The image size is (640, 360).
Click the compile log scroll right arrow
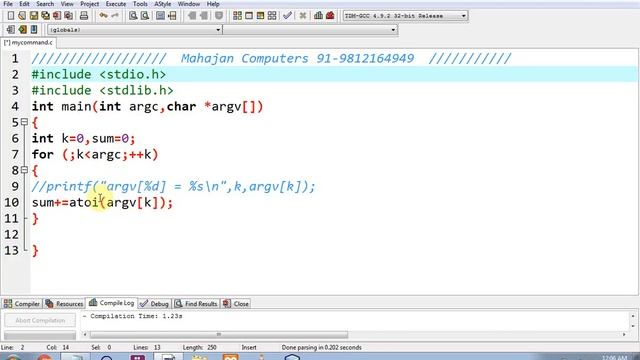tap(624, 335)
